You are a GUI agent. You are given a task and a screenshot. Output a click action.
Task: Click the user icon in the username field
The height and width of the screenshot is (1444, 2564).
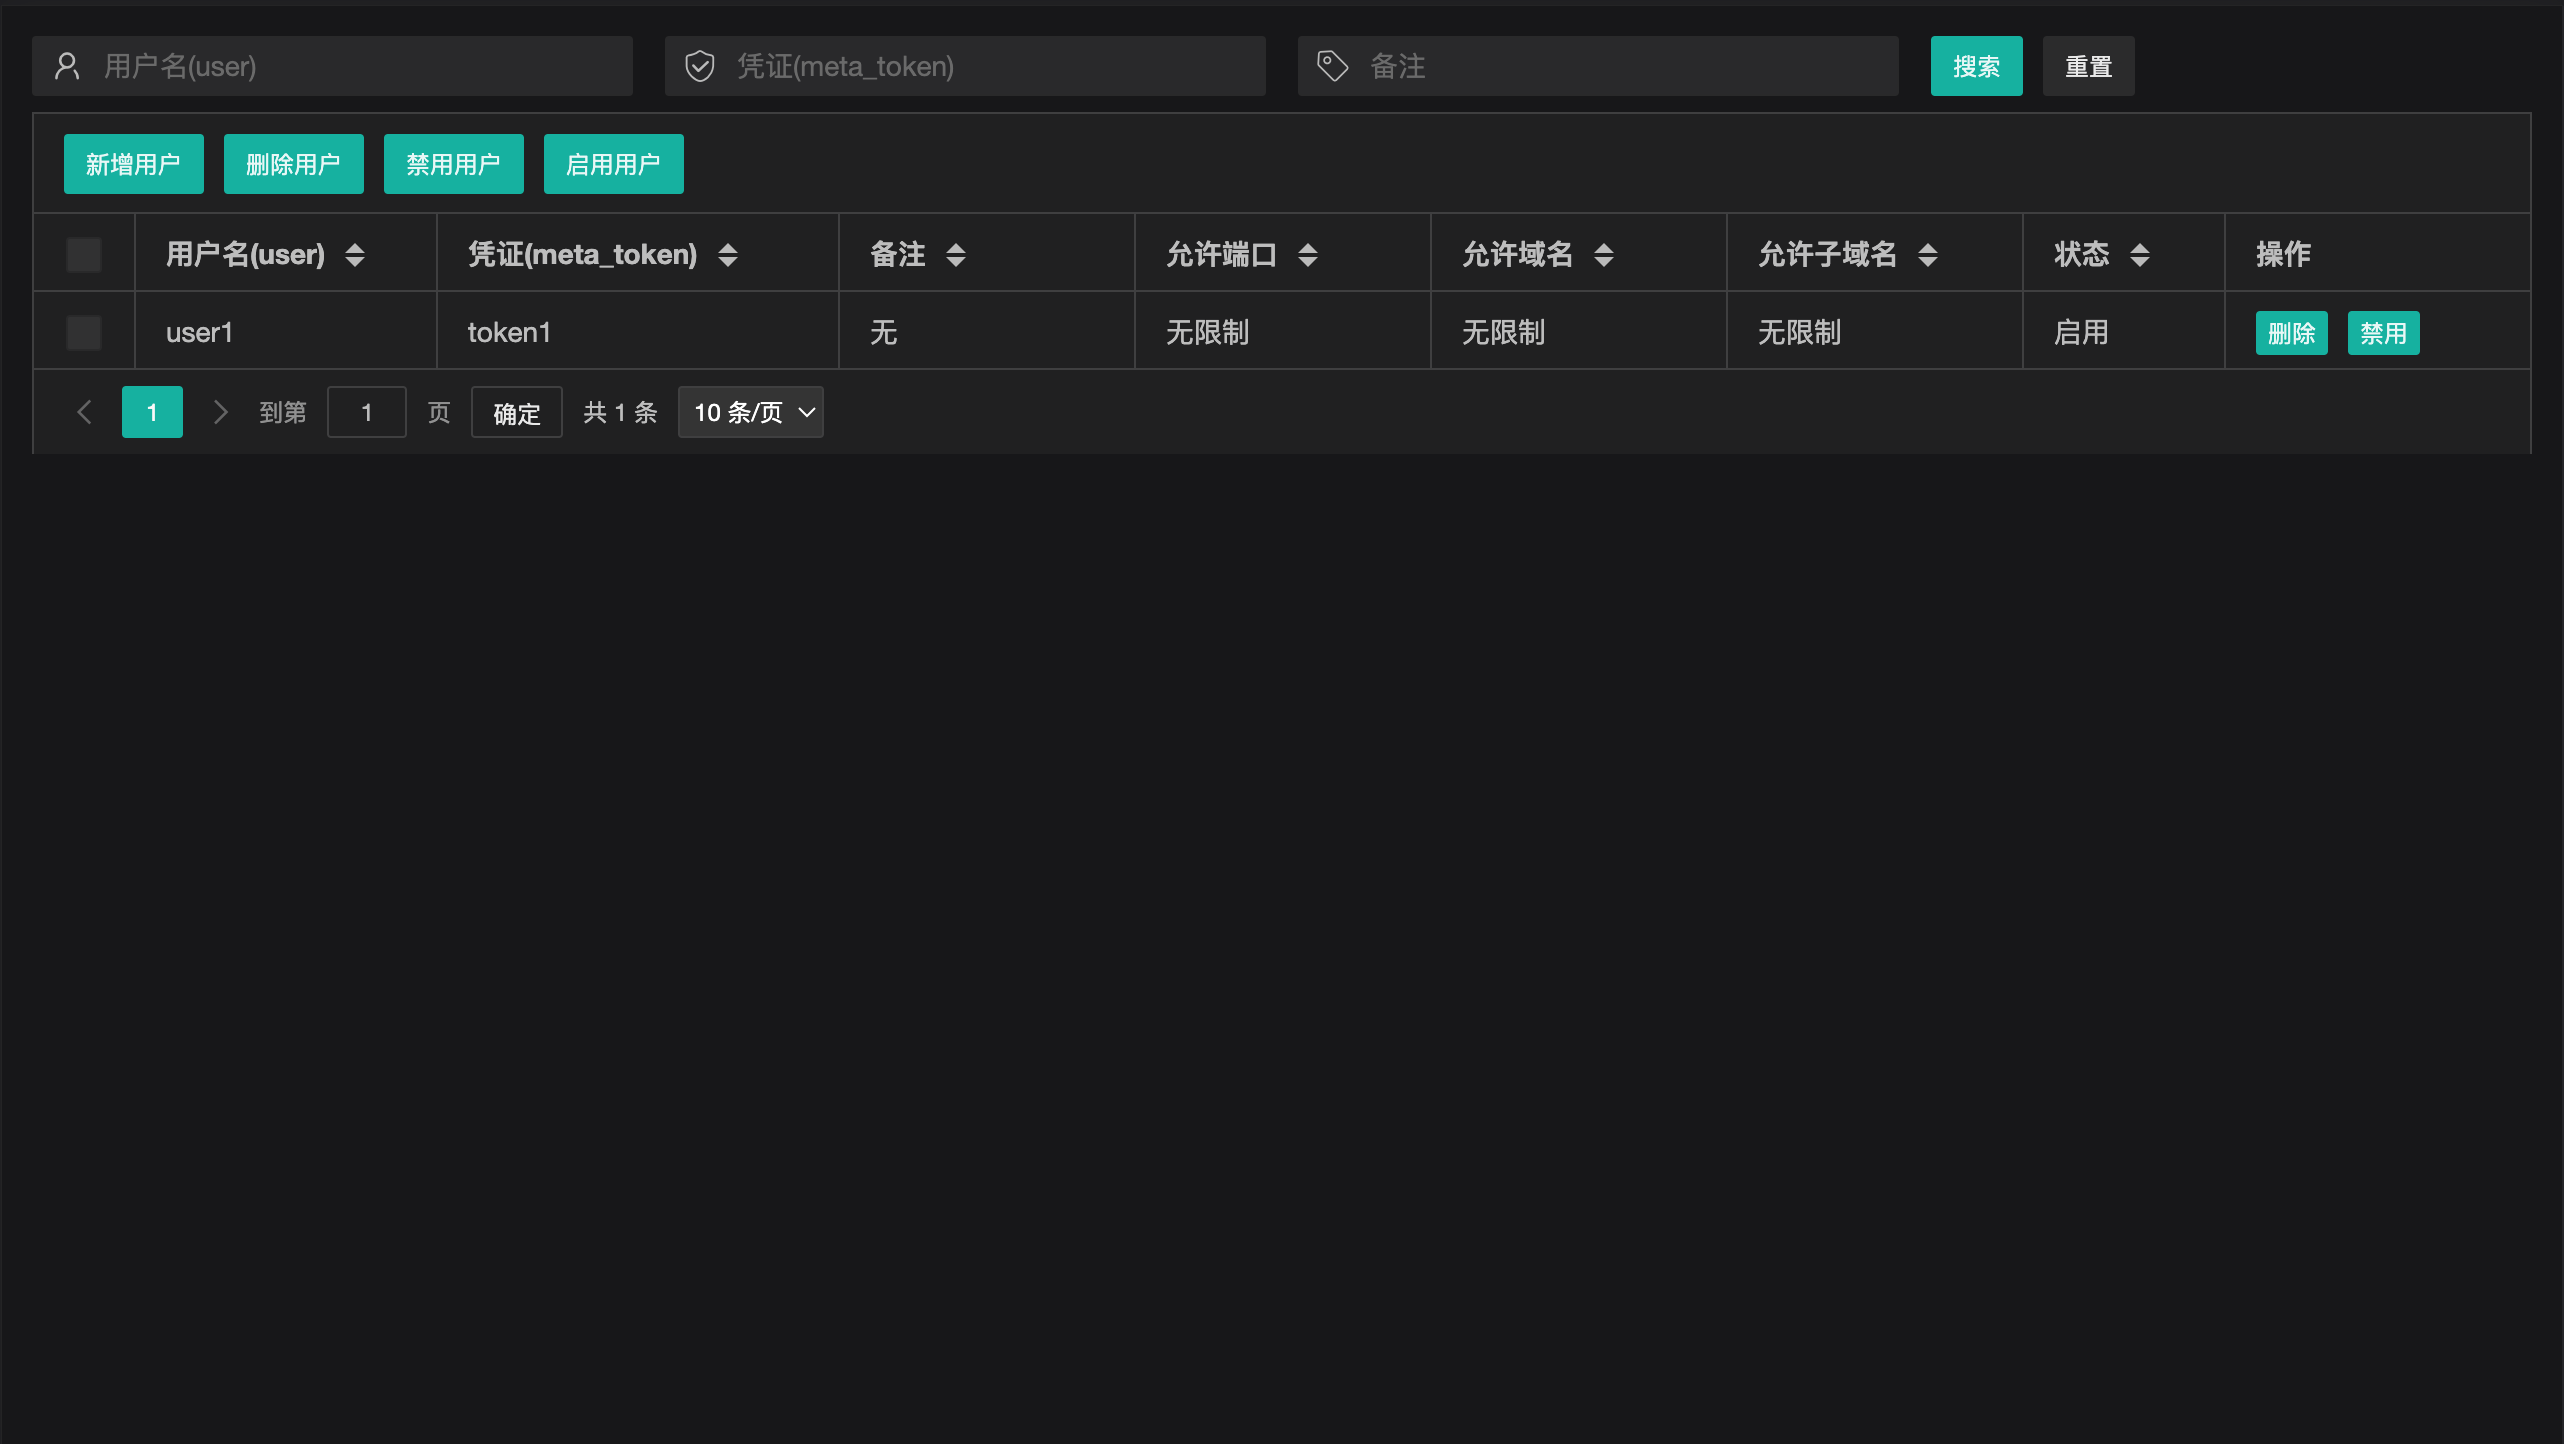pyautogui.click(x=67, y=65)
